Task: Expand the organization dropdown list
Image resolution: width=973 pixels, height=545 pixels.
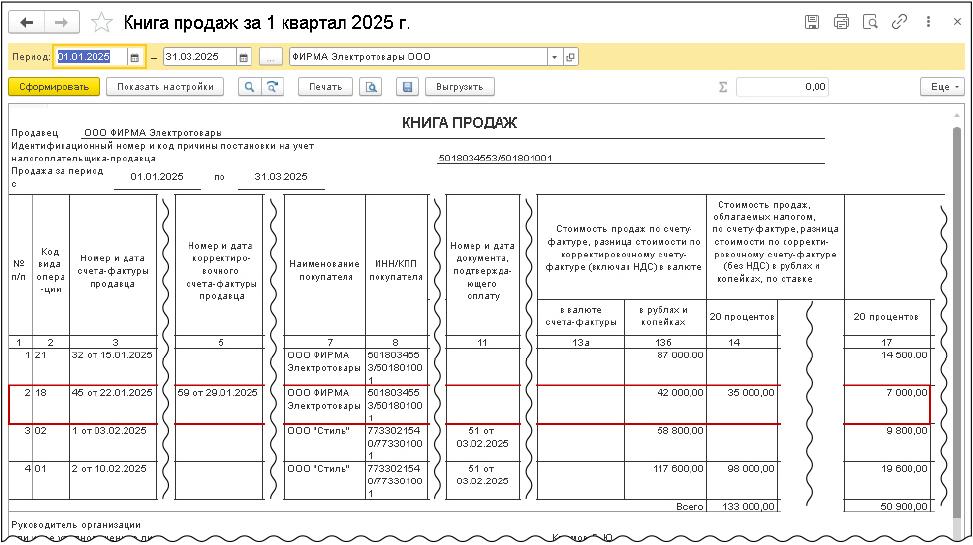Action: click(x=554, y=57)
